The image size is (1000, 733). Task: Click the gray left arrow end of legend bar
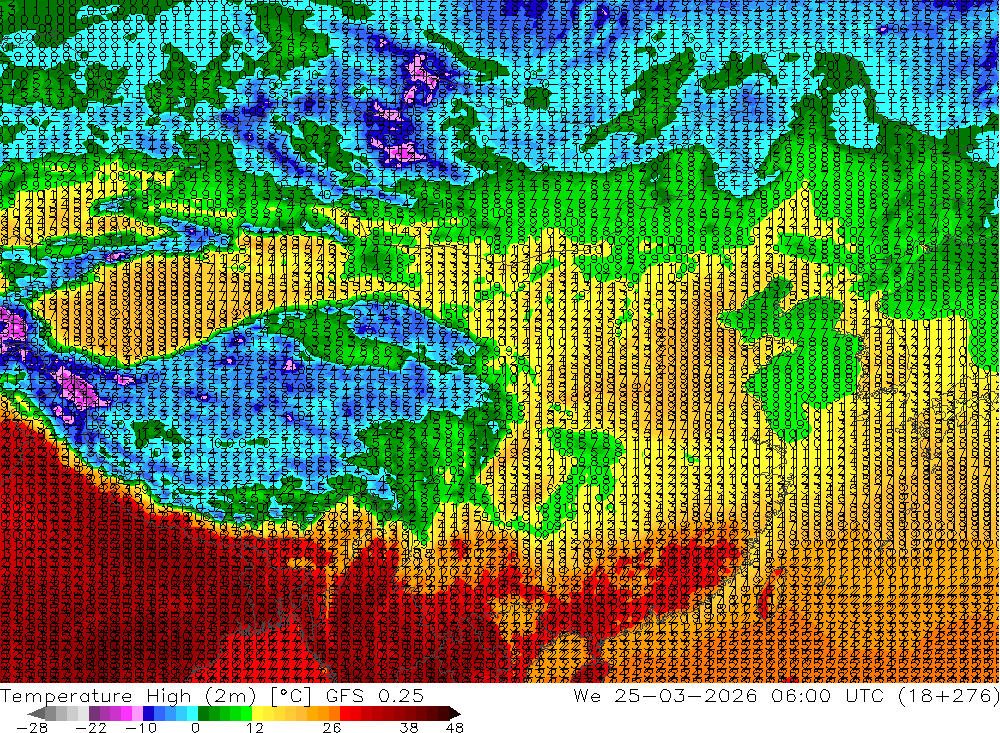coord(36,713)
